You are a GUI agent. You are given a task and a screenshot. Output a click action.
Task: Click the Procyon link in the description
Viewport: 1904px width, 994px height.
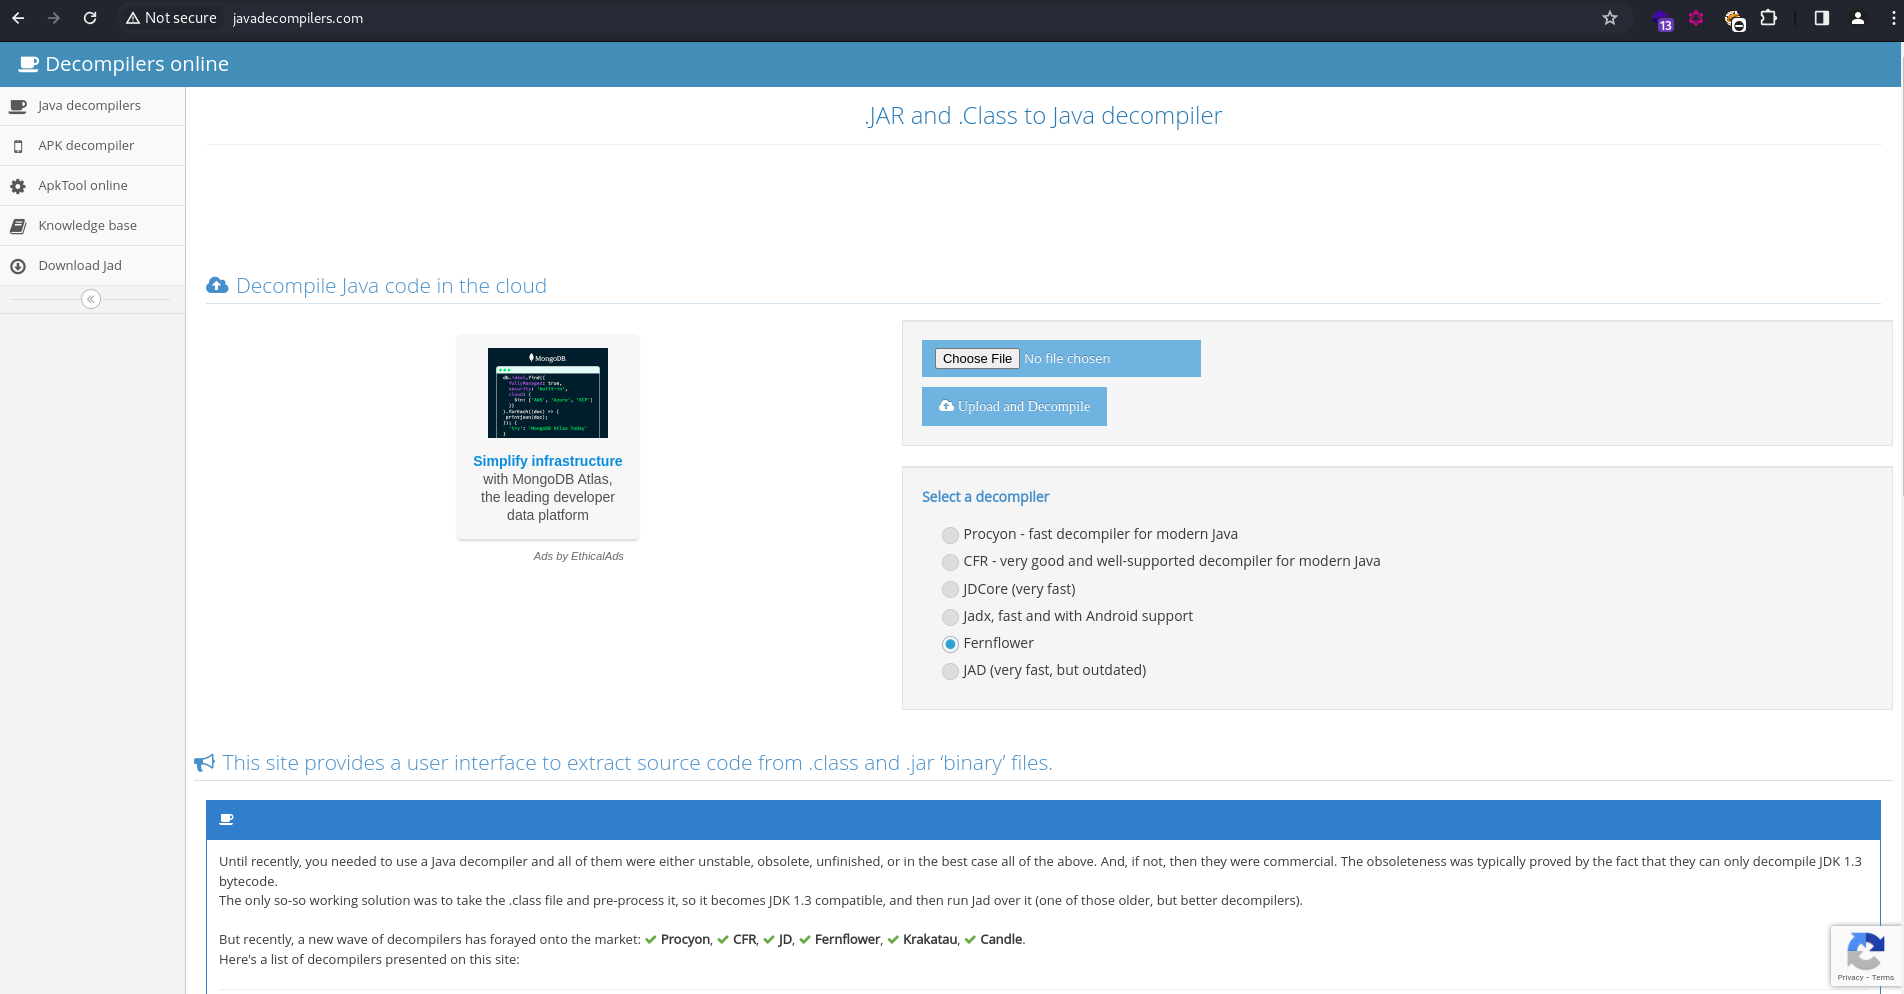click(685, 939)
